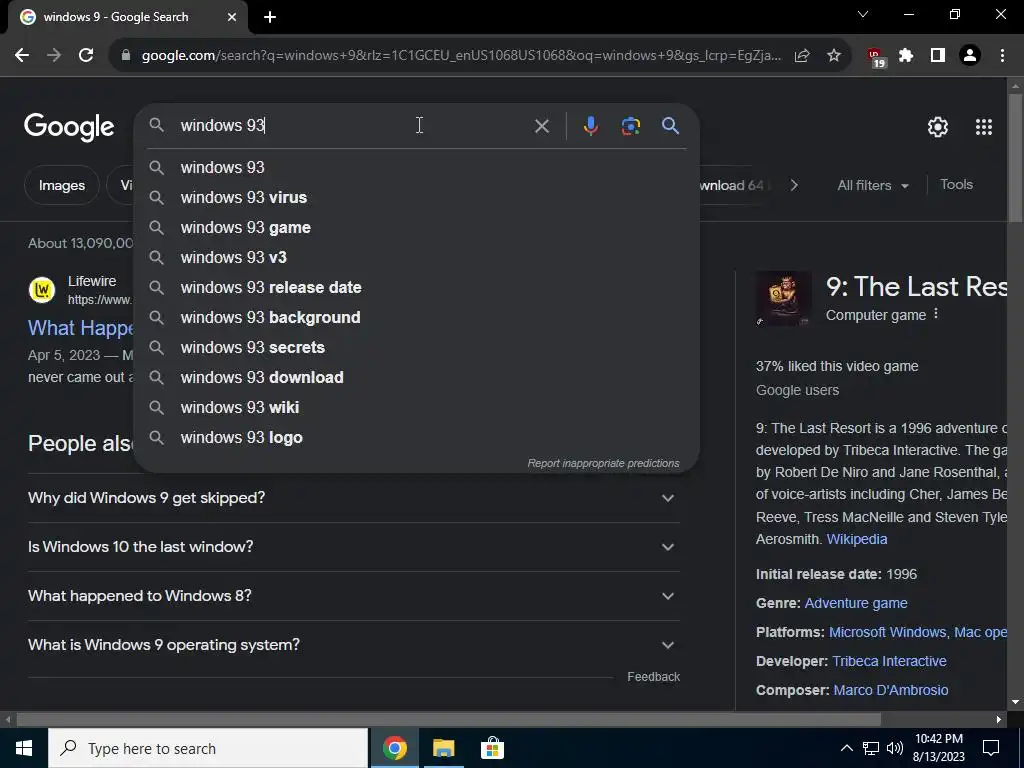The height and width of the screenshot is (768, 1024).
Task: Click inside the Google search input
Action: click(x=353, y=125)
